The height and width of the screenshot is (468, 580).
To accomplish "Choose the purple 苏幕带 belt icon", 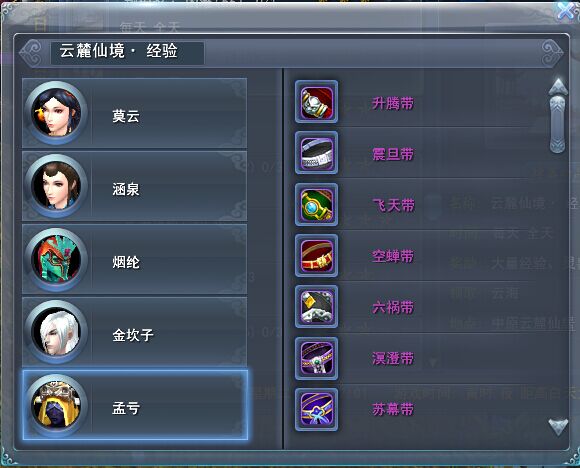I will 316,410.
